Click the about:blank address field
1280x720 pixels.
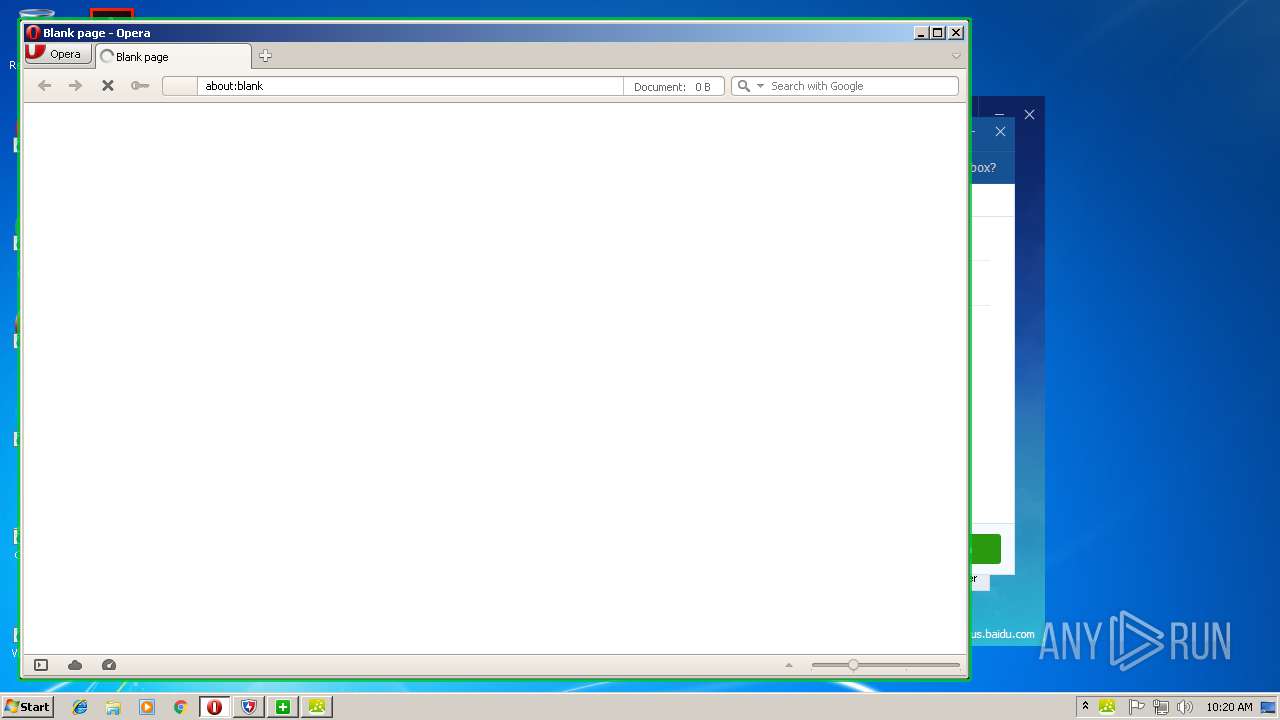click(x=410, y=86)
